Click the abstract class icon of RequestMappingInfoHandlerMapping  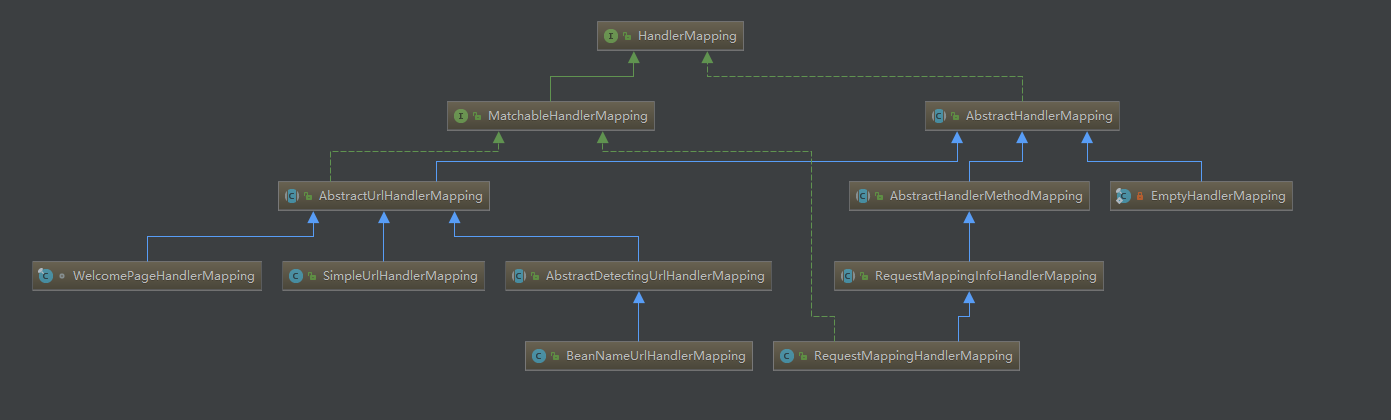click(x=848, y=276)
